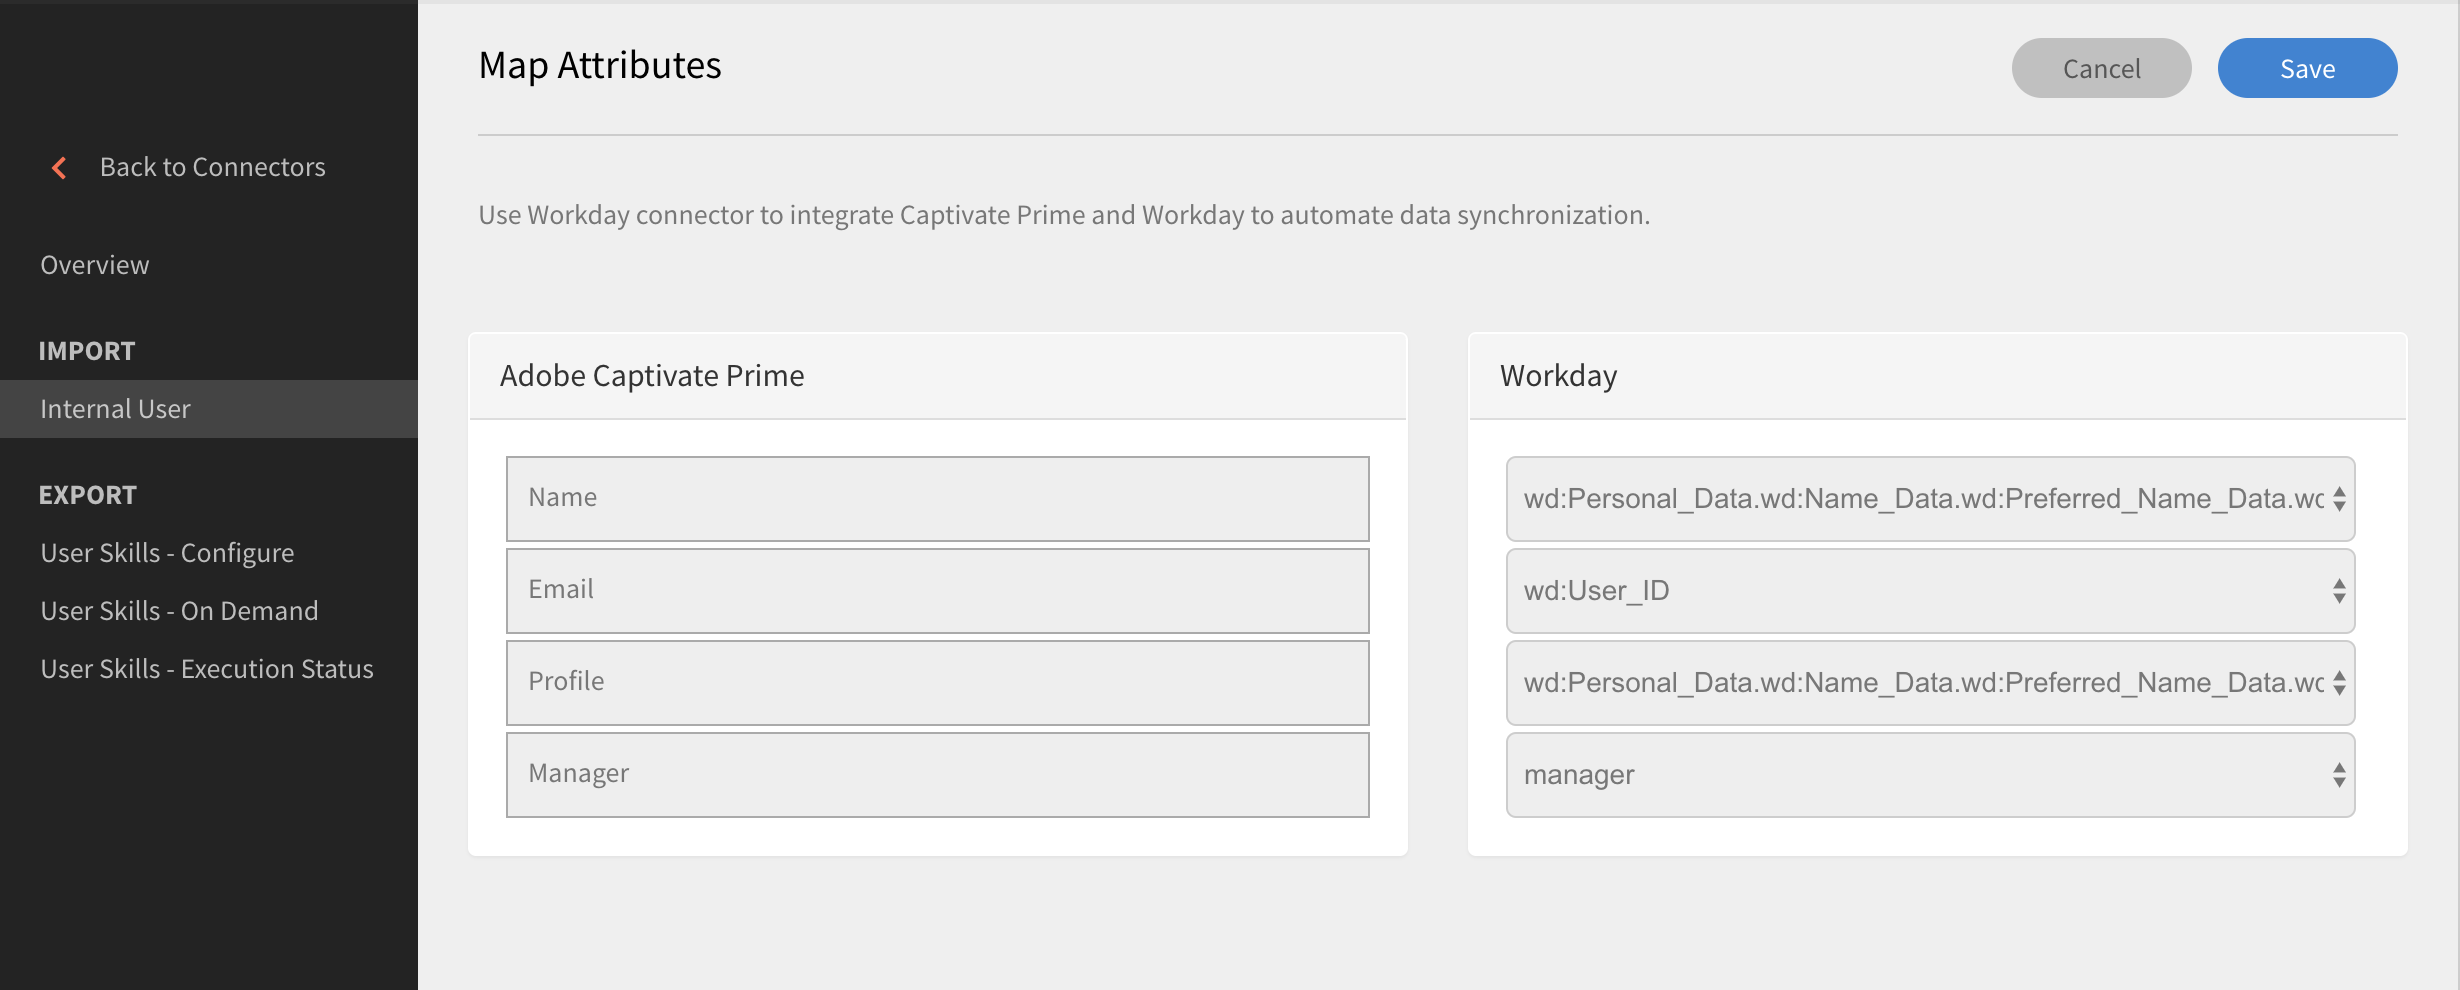Viewport: 2460px width, 990px height.
Task: Open the manager dropdown
Action: coord(1930,775)
